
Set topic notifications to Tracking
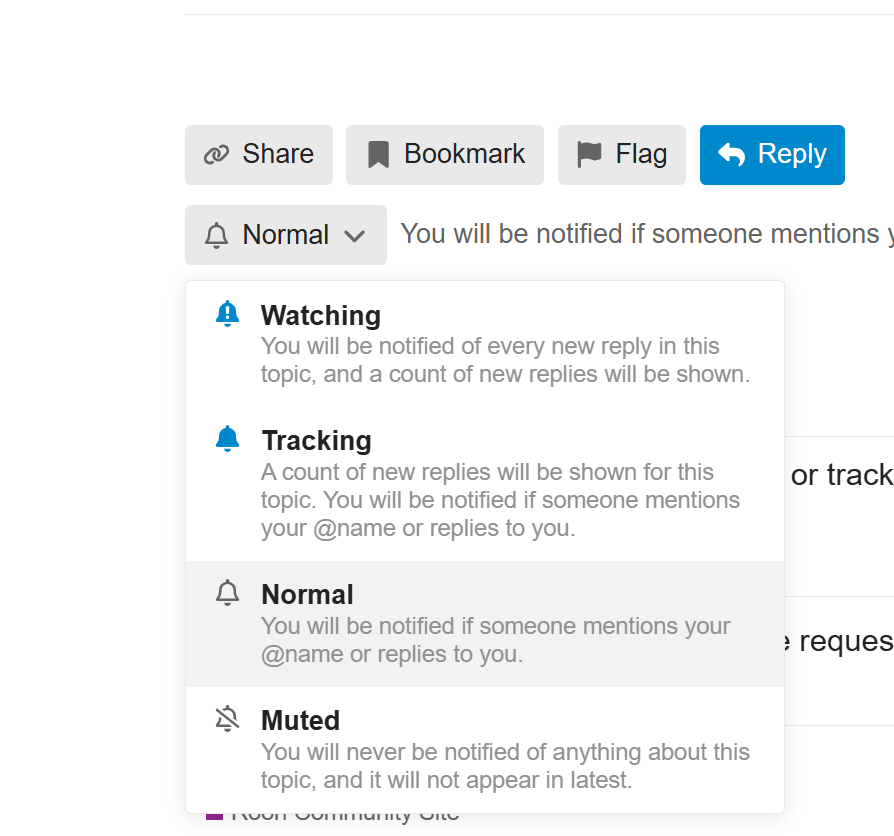pos(316,441)
